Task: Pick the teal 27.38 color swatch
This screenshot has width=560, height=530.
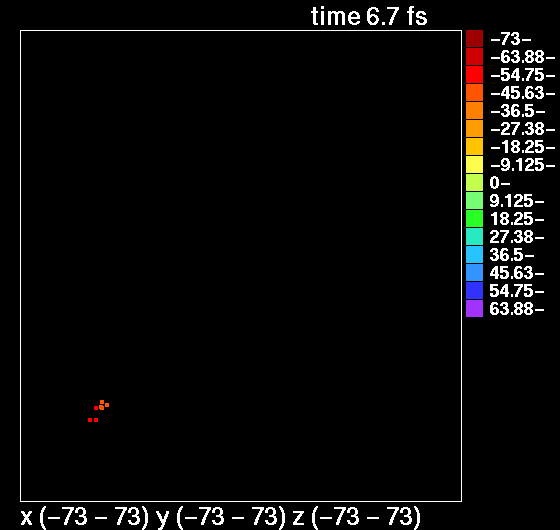Action: (x=474, y=236)
